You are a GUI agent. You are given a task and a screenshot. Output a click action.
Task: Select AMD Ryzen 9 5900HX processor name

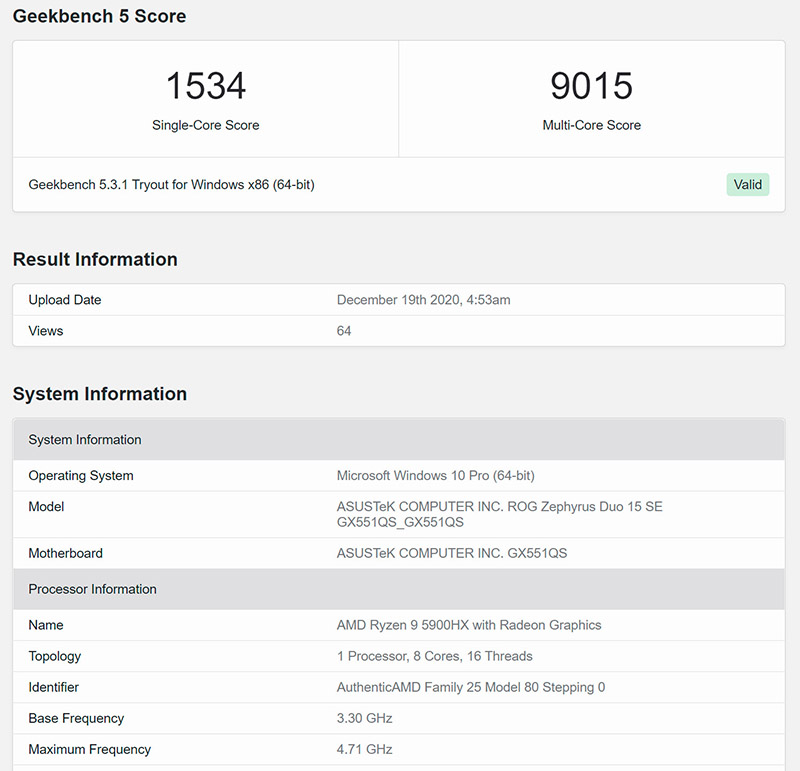click(x=469, y=625)
